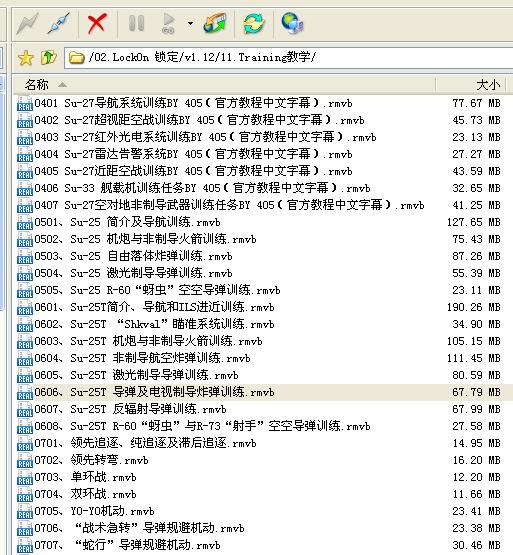Click the folder icon in the path bar
The image size is (513, 555).
(x=76, y=57)
